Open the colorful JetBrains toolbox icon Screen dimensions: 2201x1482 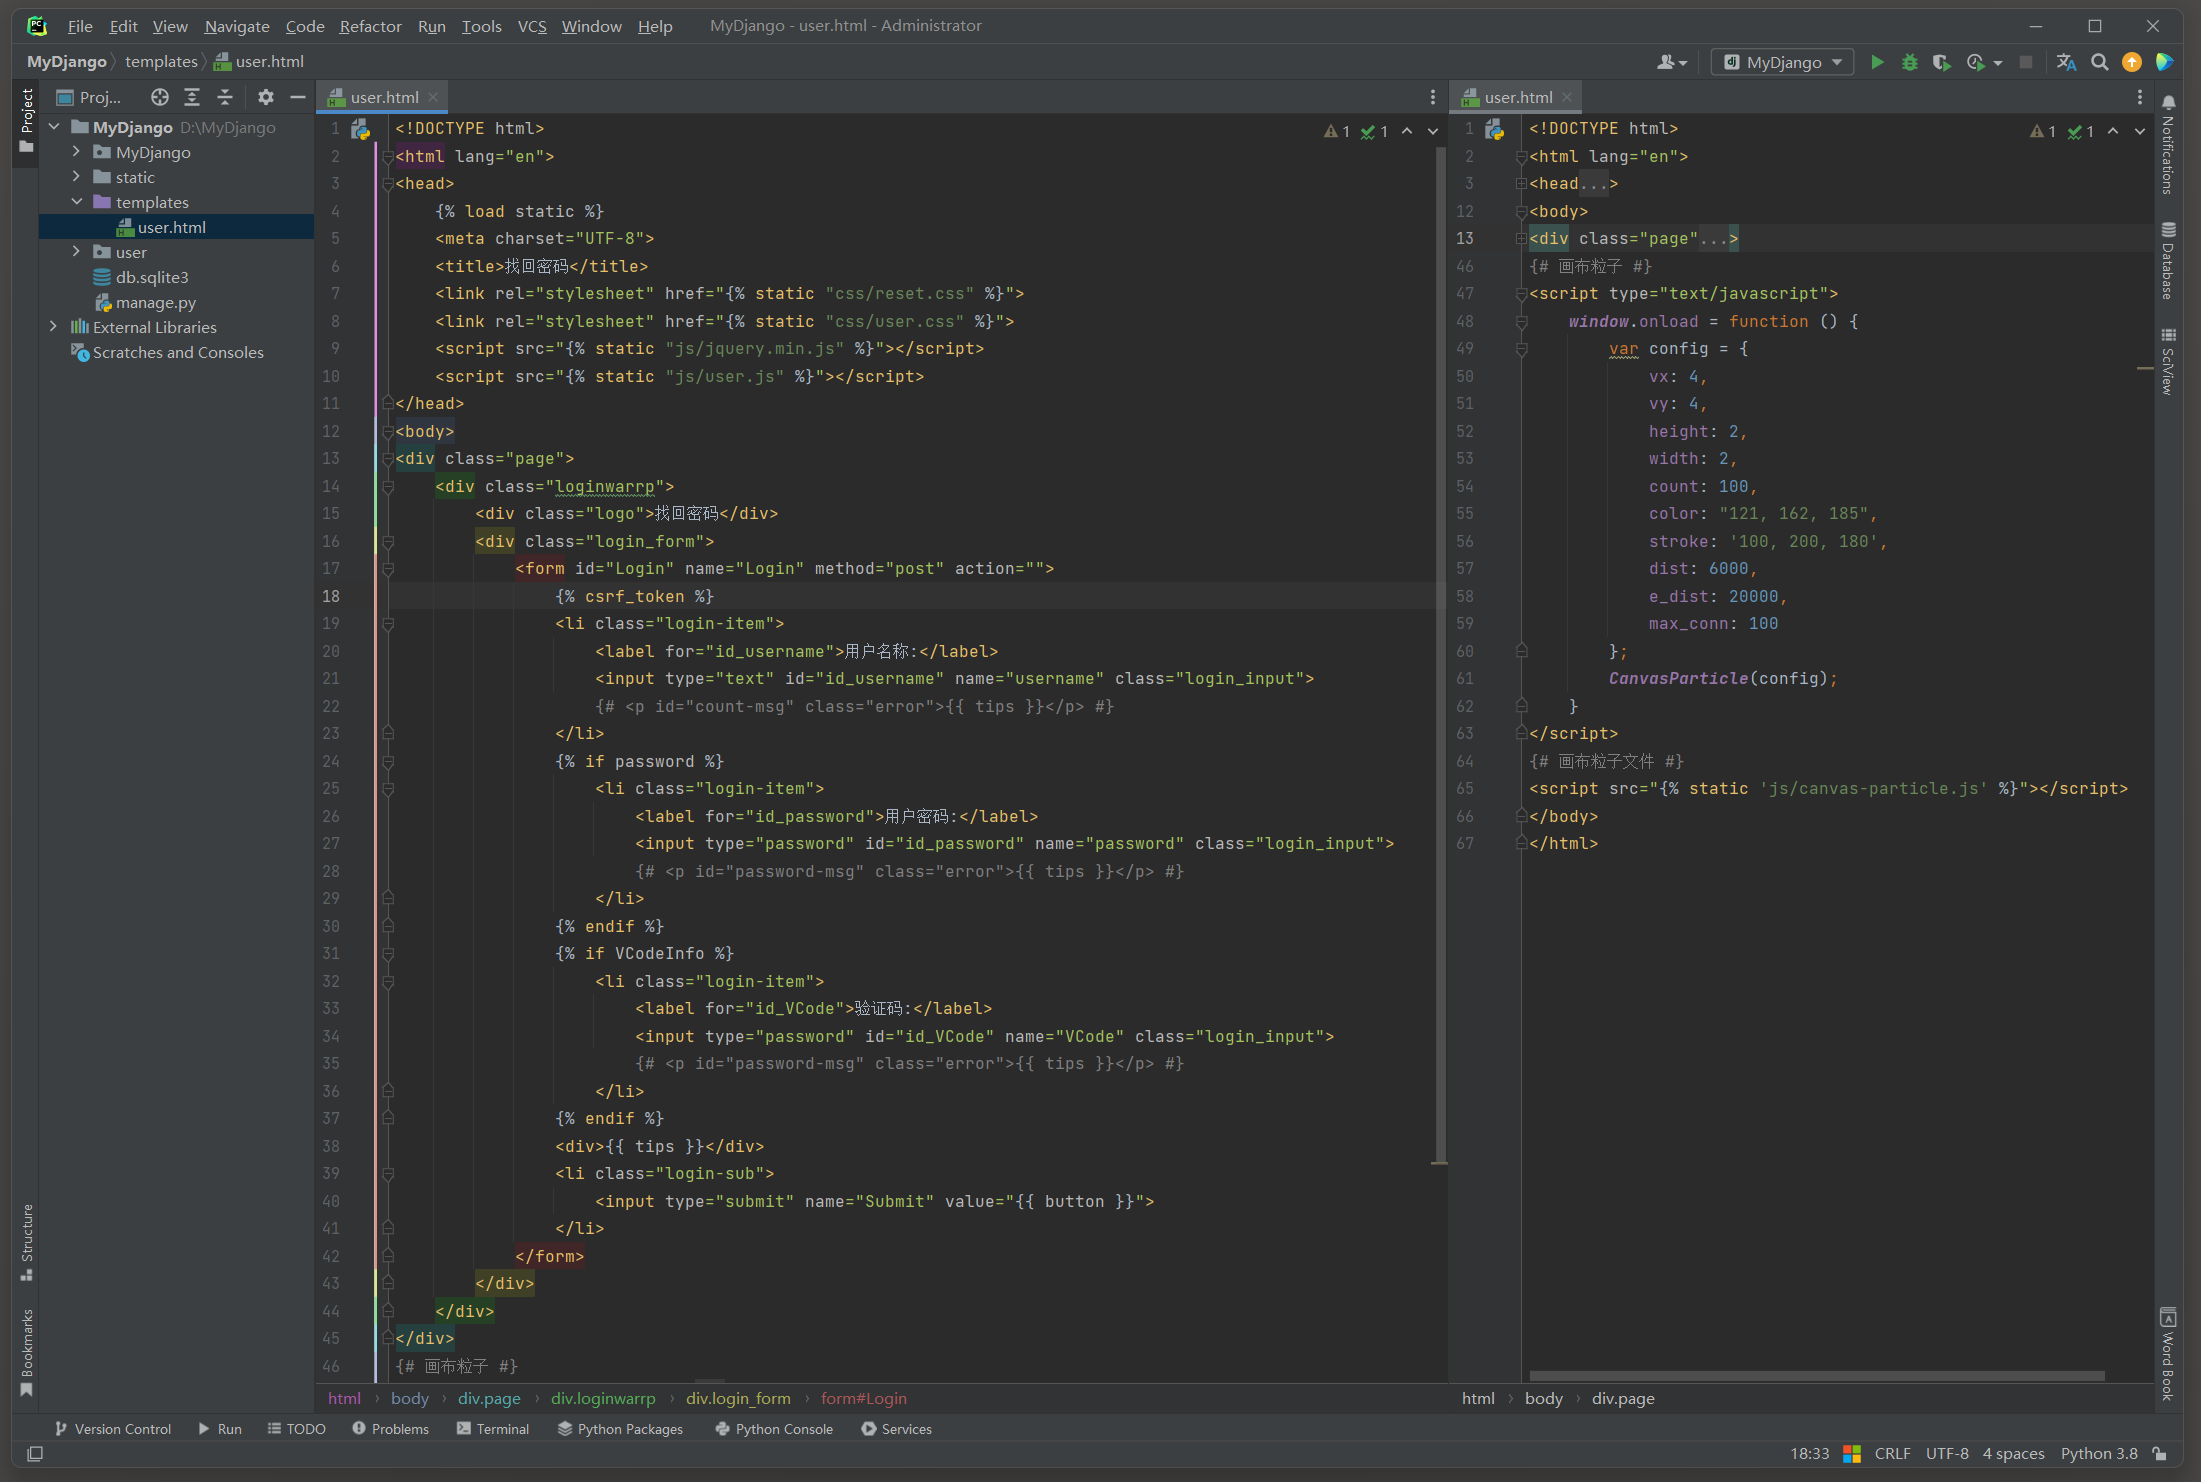point(2164,62)
